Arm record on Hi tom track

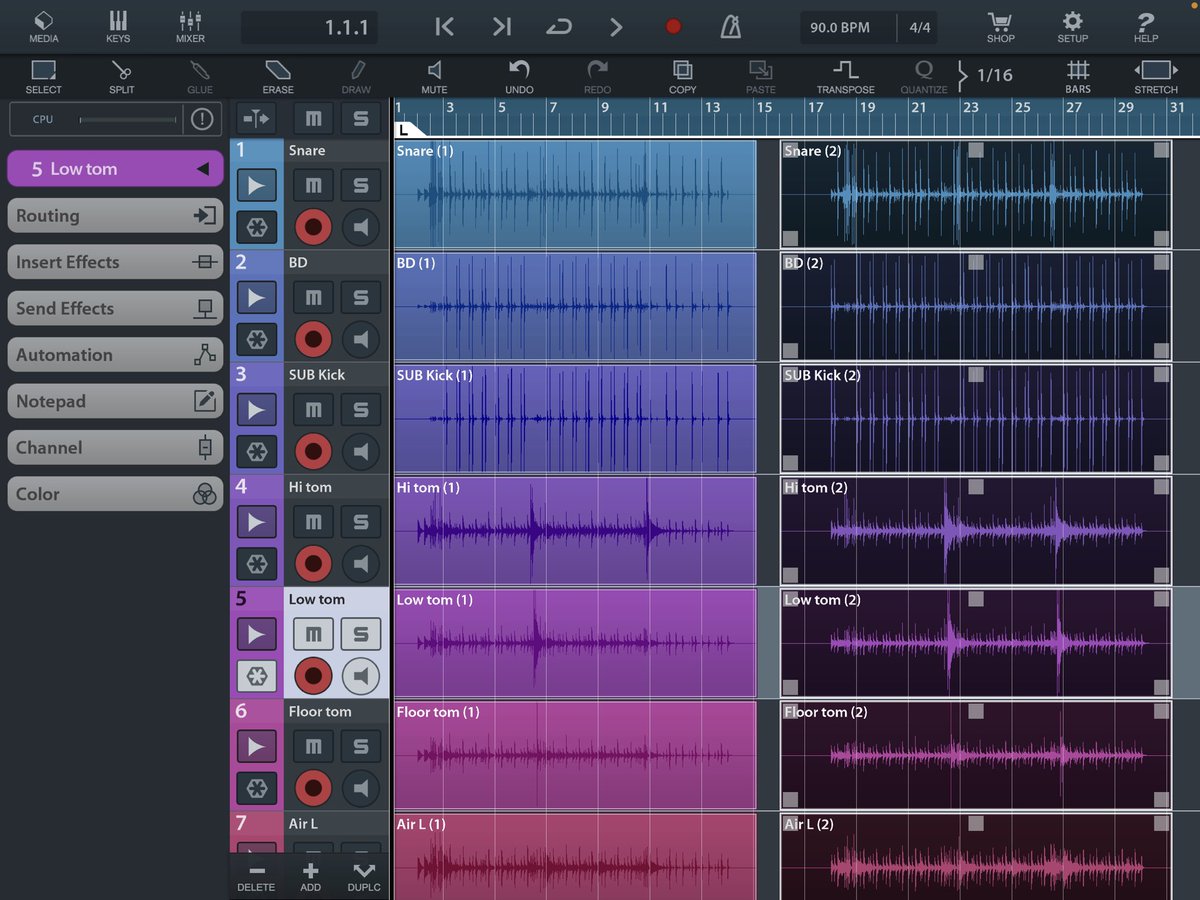(x=313, y=564)
